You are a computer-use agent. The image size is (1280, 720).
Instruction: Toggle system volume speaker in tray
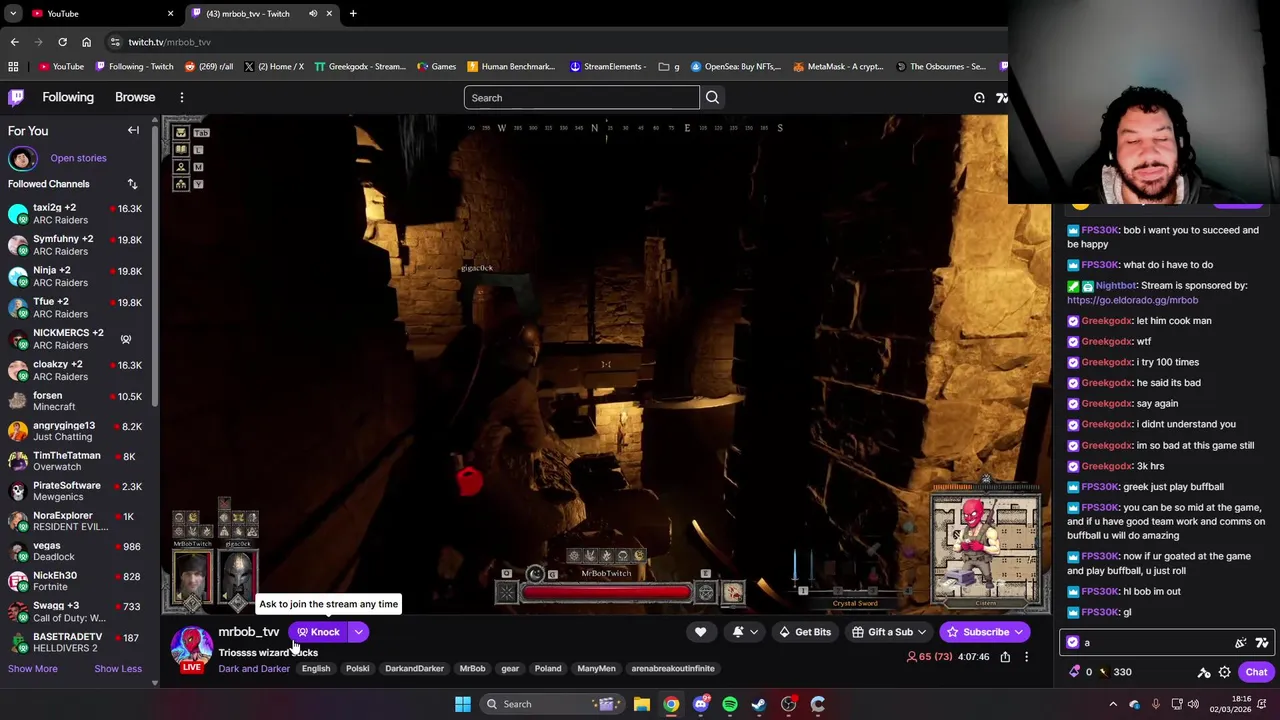tap(1193, 704)
